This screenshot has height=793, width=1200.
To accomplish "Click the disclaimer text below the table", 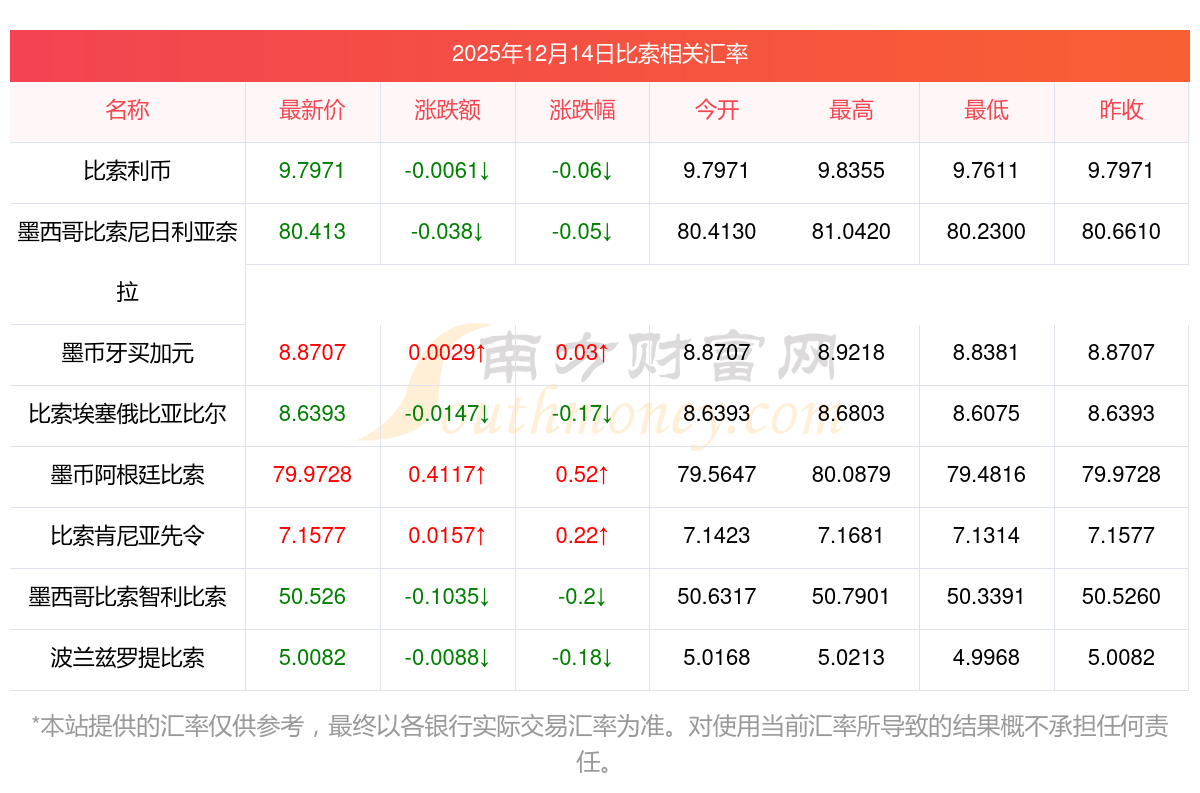I will (600, 744).
